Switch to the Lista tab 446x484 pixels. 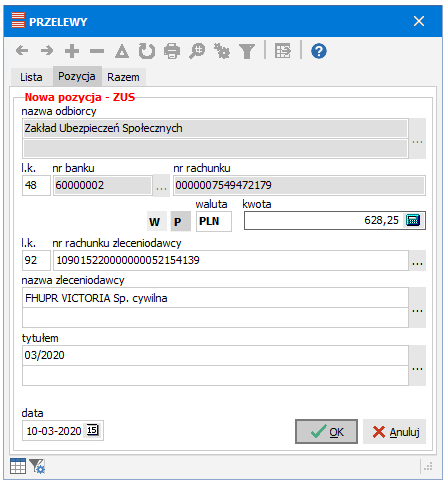31,77
